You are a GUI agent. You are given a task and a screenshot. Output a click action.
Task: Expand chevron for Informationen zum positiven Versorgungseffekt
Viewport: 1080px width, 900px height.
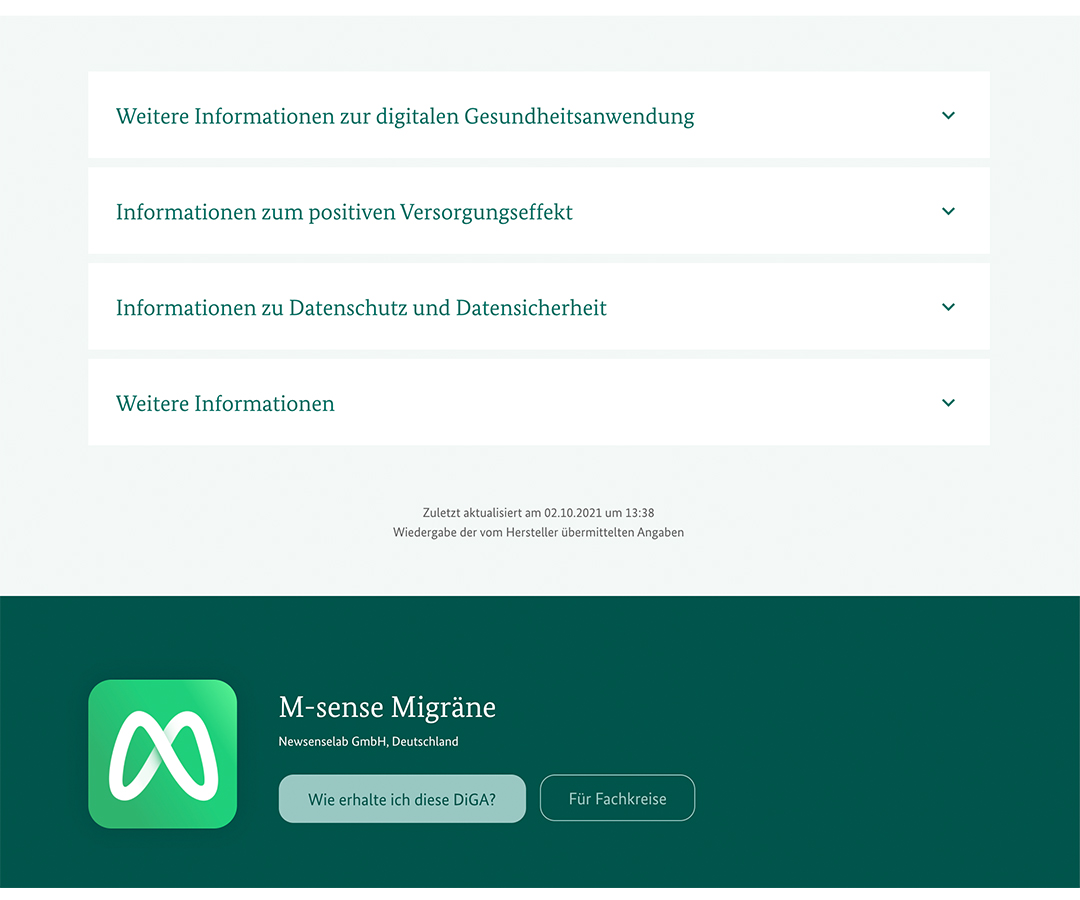[x=948, y=211]
